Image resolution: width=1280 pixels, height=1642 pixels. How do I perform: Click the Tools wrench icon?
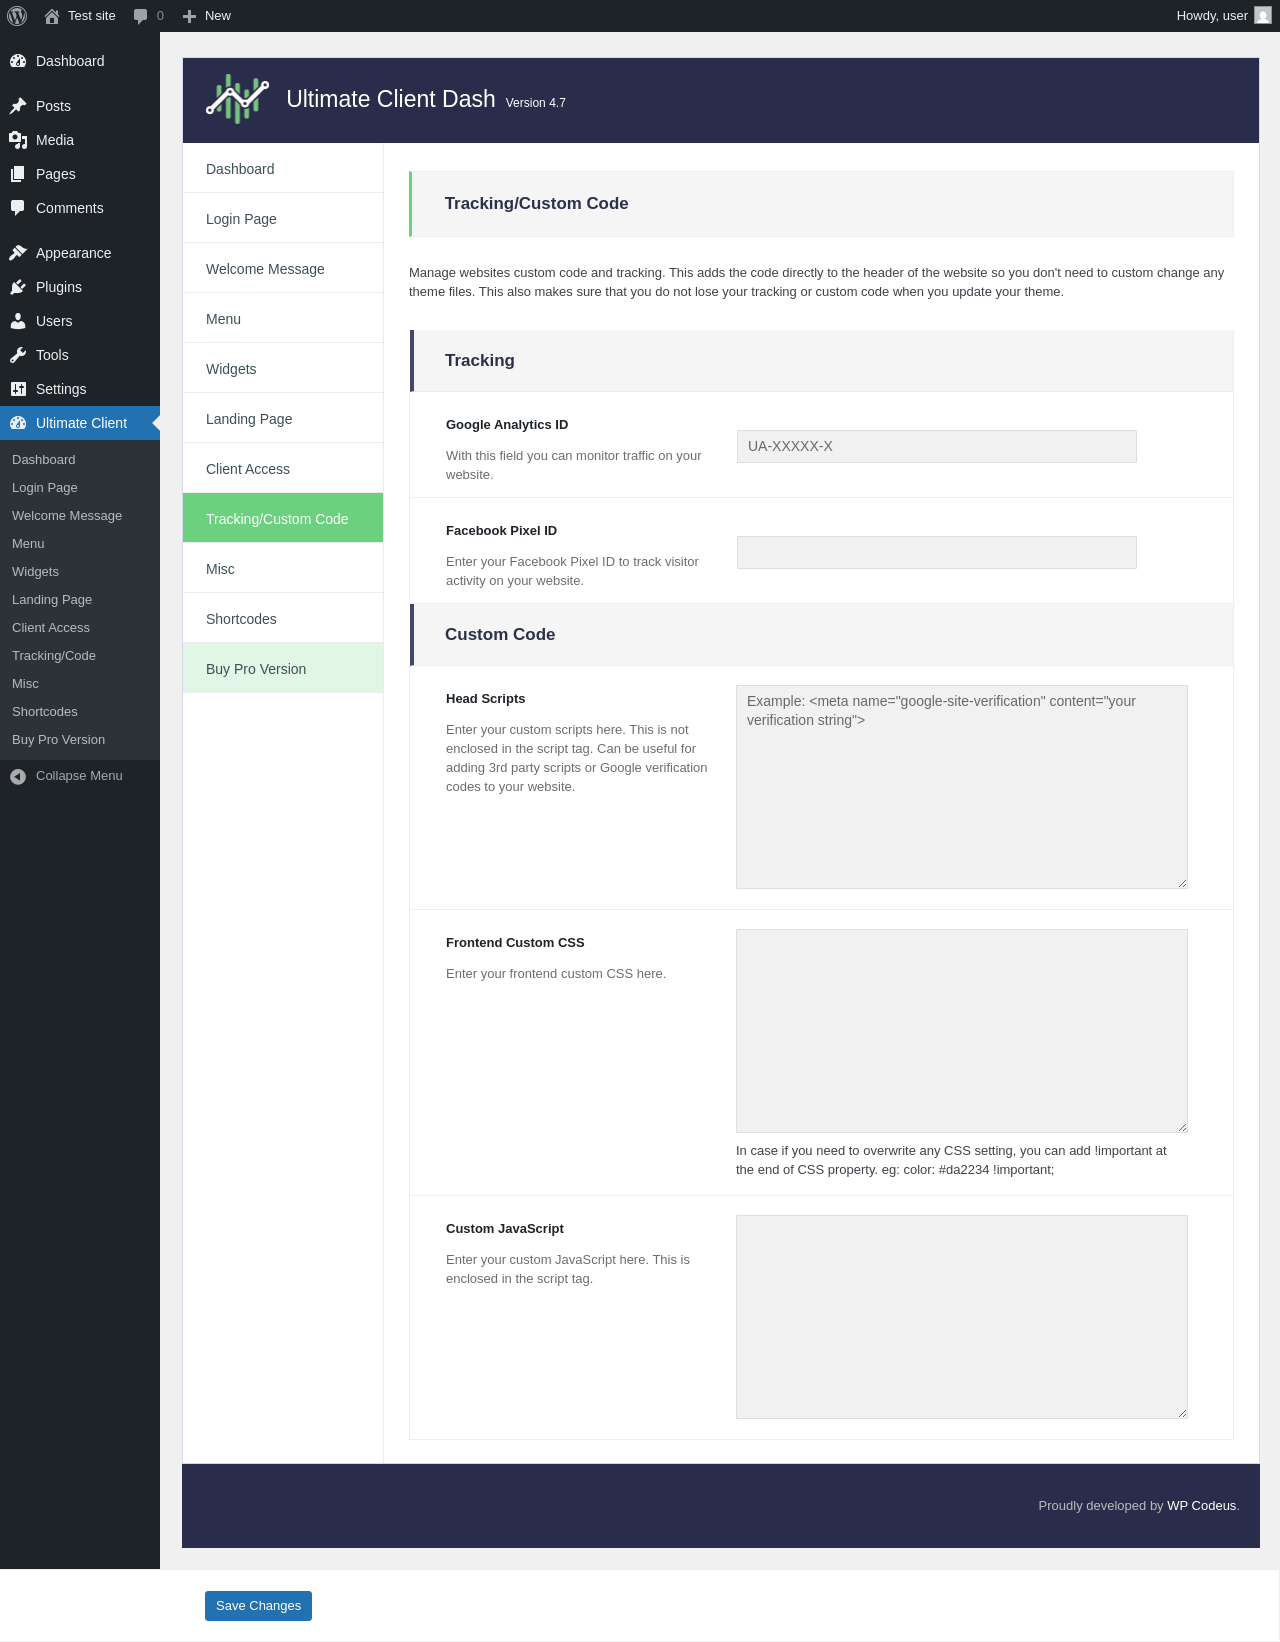pyautogui.click(x=18, y=355)
